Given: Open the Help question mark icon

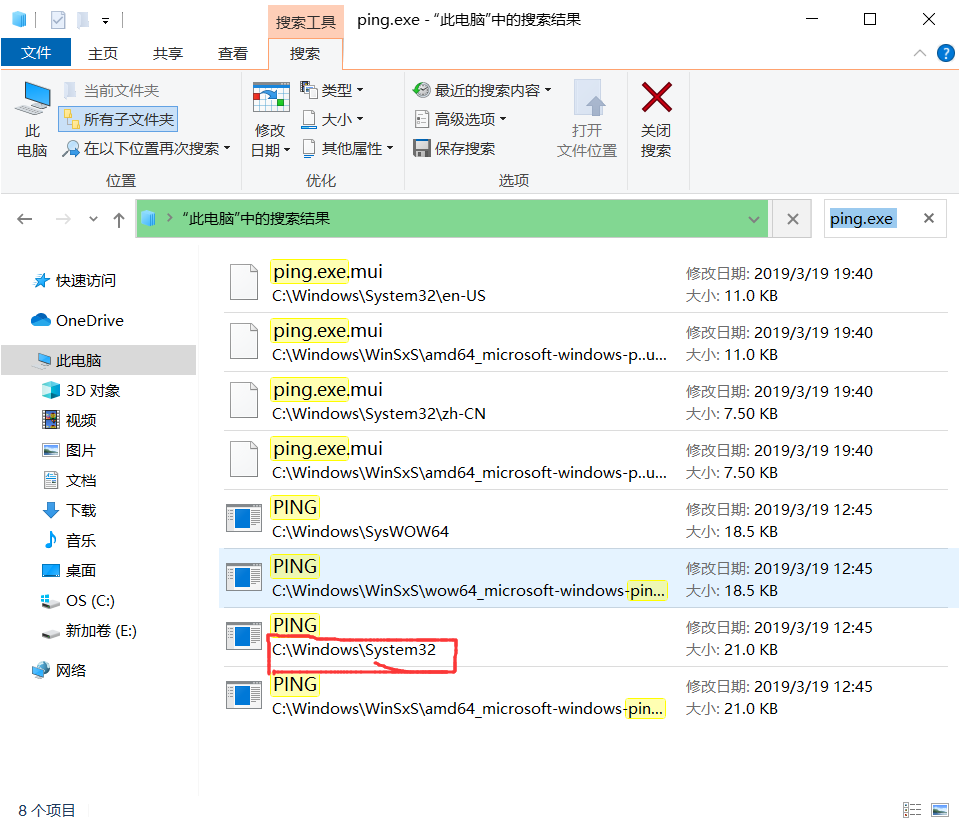Looking at the screenshot, I should (x=946, y=52).
